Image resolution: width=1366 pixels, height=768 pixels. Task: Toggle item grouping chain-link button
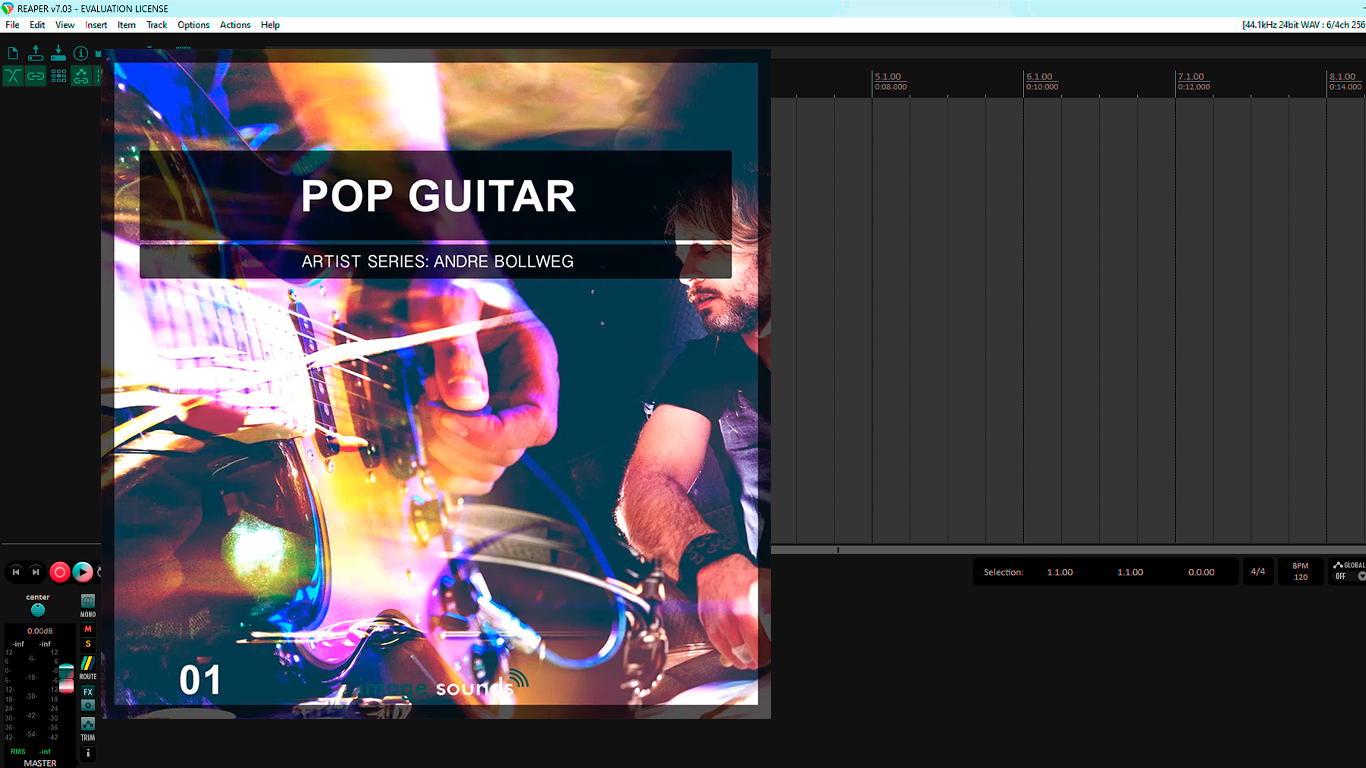[x=36, y=76]
